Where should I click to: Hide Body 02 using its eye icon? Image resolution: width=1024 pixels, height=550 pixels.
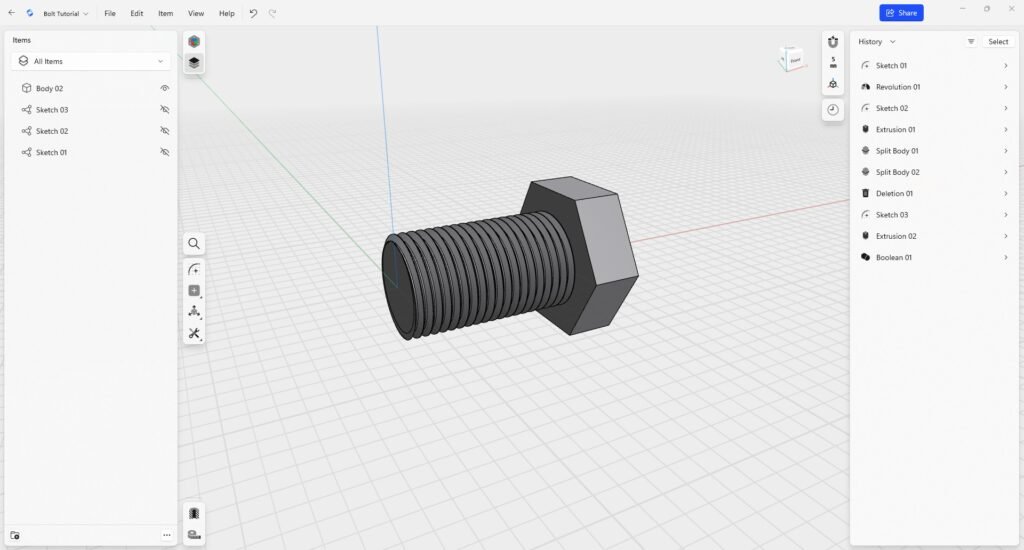[165, 88]
